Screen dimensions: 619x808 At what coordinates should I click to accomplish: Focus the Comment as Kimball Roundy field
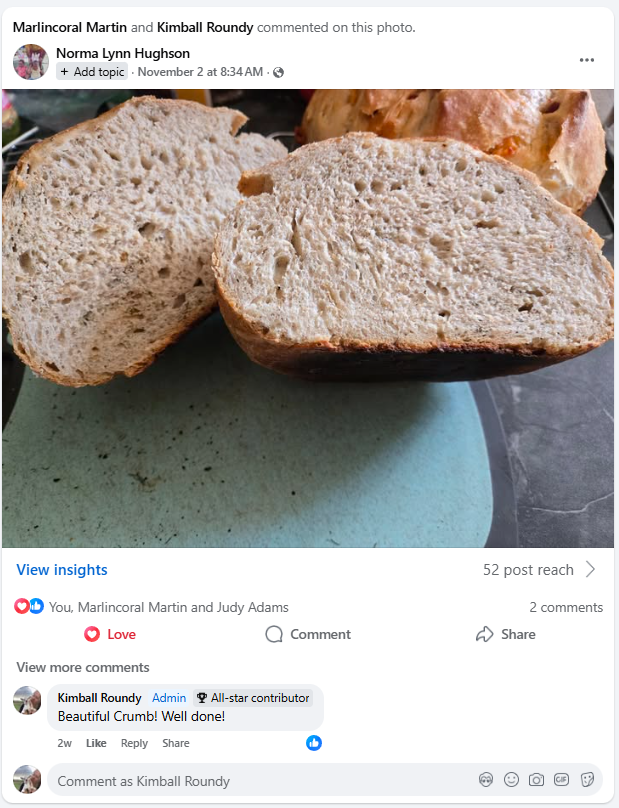[x=258, y=781]
